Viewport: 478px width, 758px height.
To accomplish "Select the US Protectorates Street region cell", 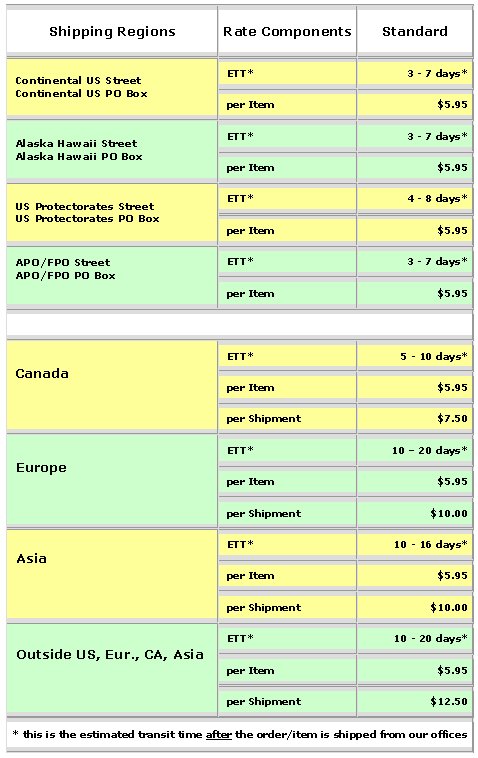I will coord(112,213).
